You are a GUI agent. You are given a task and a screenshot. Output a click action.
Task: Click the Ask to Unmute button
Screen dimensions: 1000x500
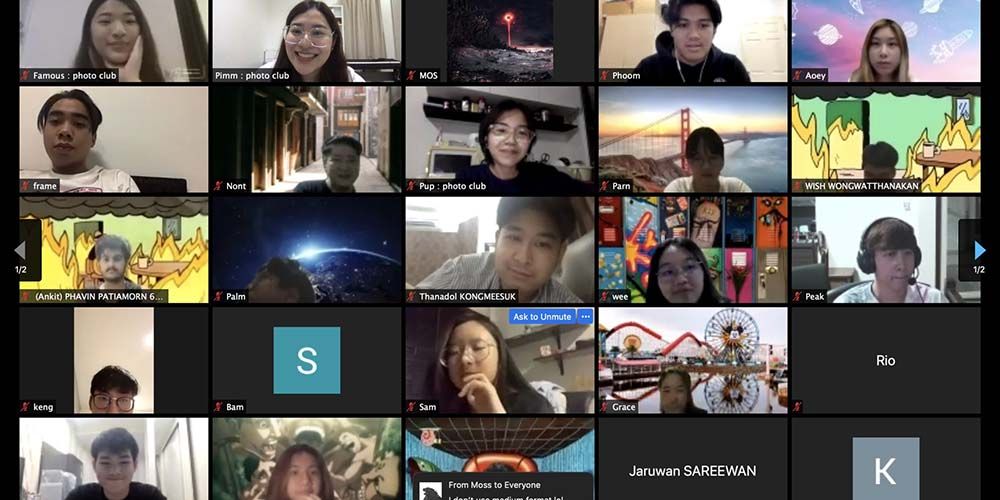click(541, 317)
